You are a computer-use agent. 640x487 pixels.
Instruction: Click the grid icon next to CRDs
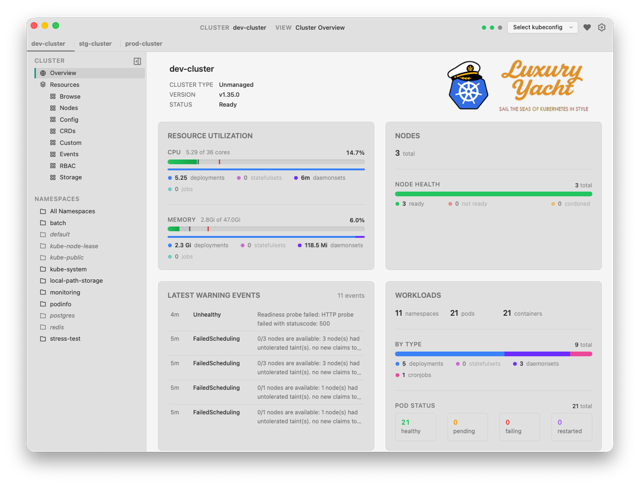[x=53, y=131]
